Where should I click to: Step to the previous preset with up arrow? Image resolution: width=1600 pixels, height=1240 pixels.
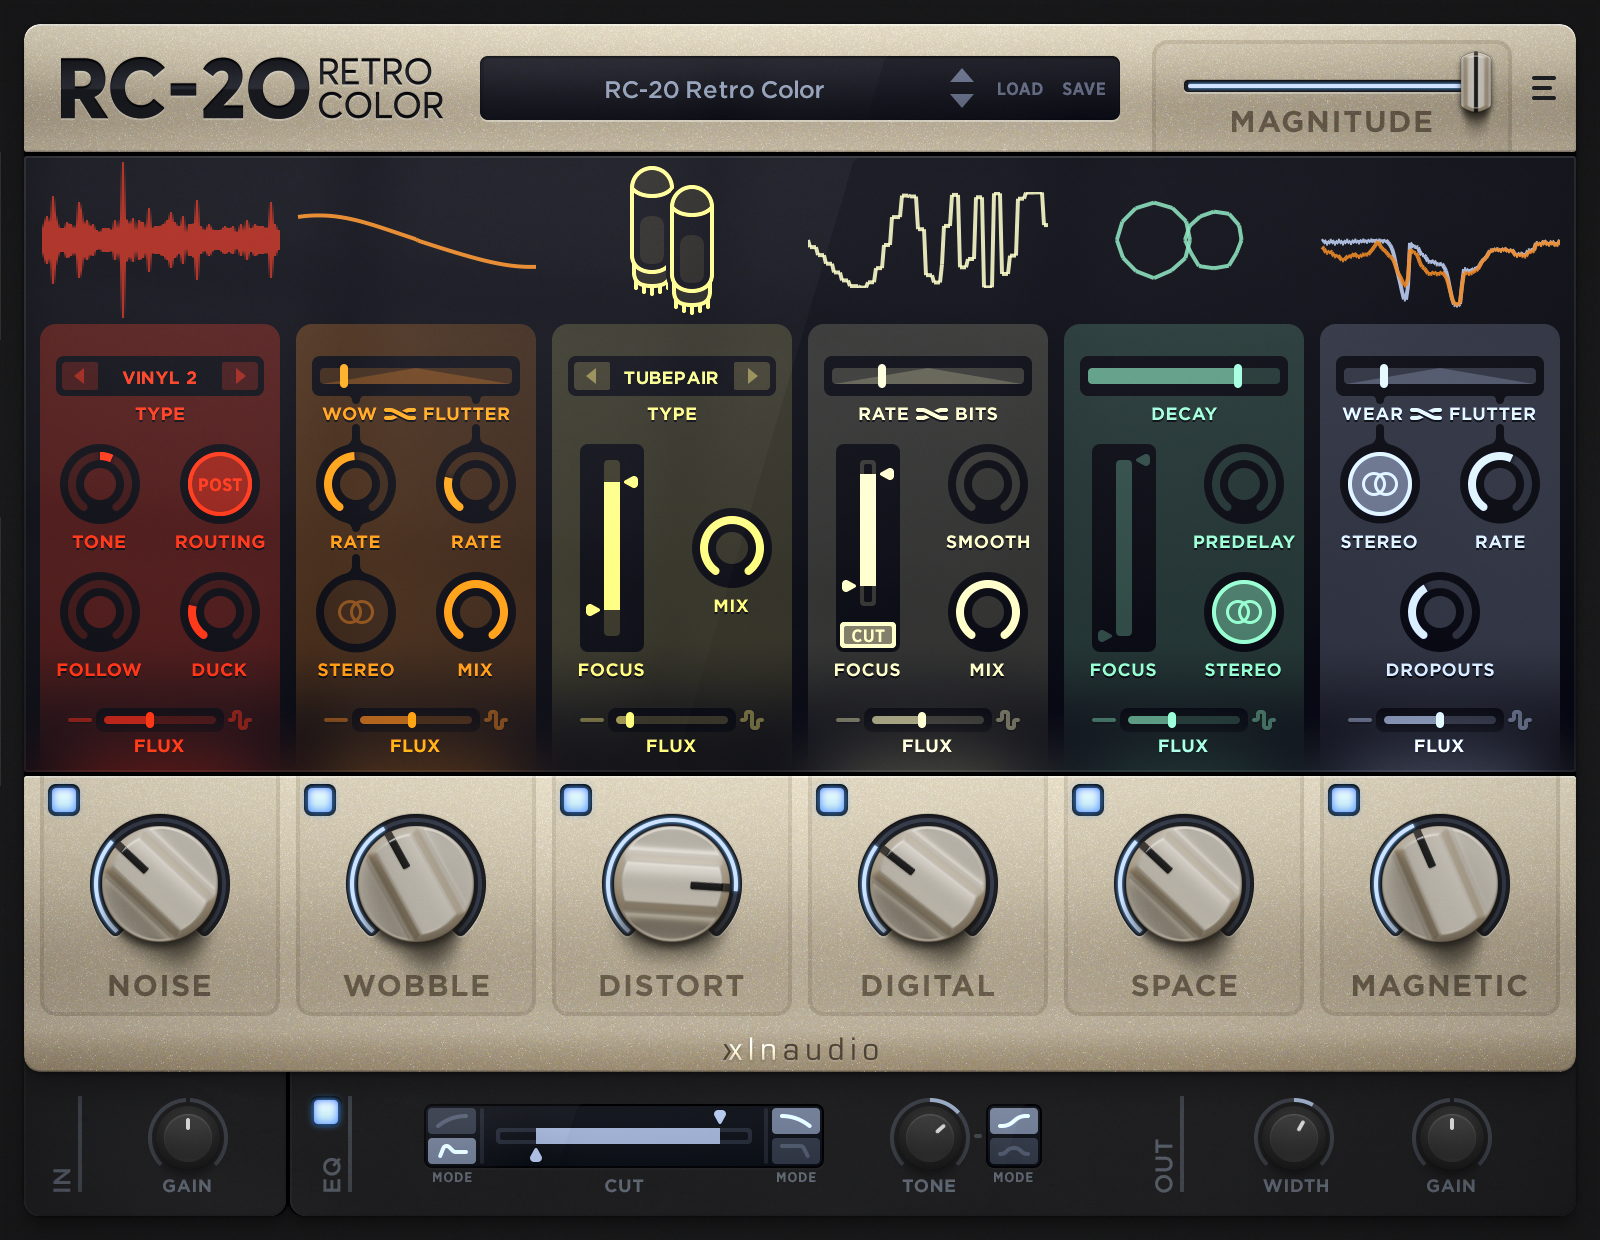[x=962, y=76]
